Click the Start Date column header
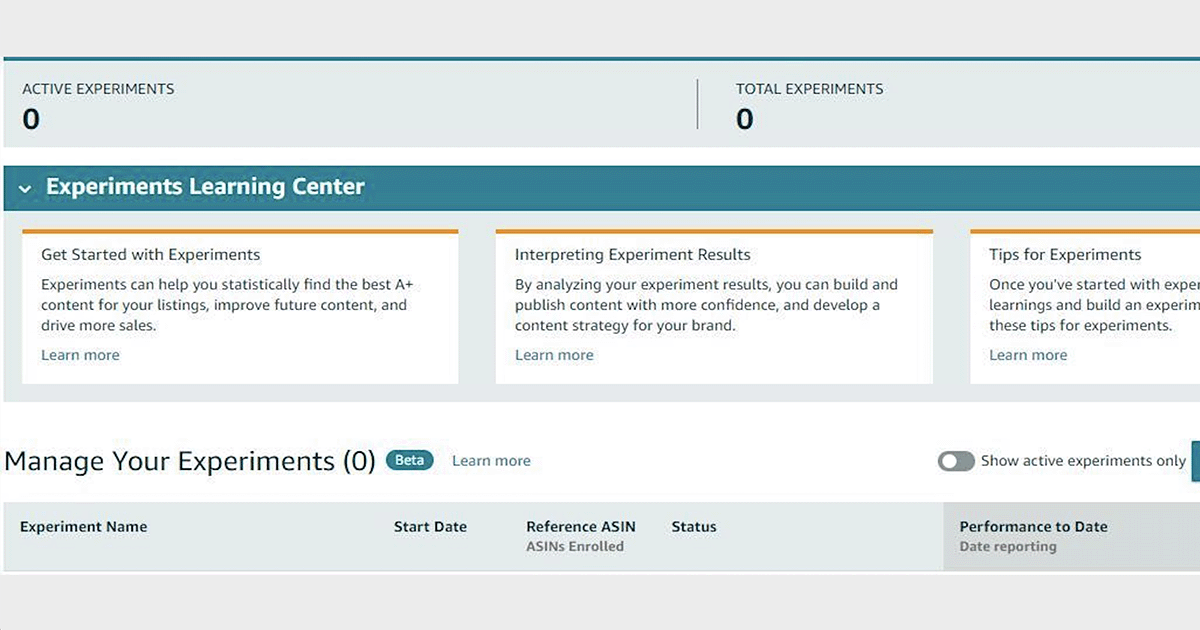The width and height of the screenshot is (1200, 630). pyautogui.click(x=430, y=527)
